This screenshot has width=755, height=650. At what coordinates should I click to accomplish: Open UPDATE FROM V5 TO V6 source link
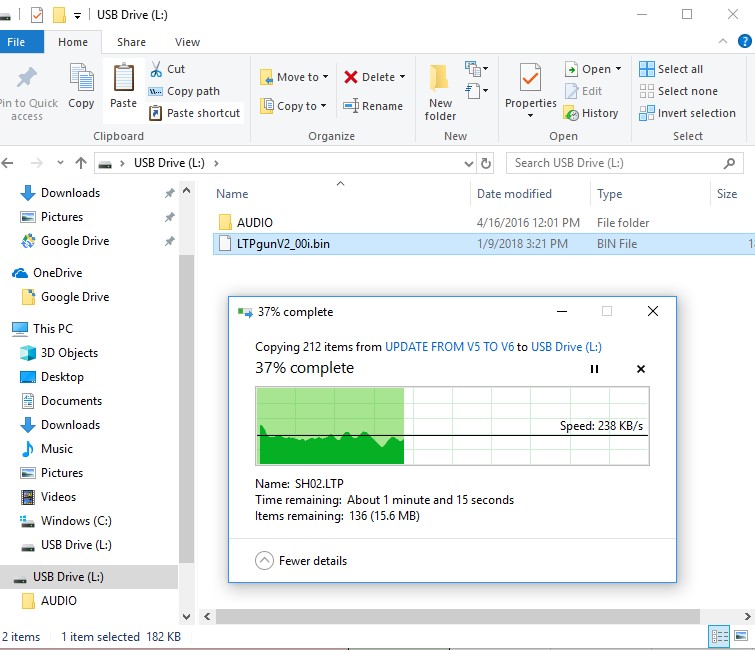(x=449, y=347)
